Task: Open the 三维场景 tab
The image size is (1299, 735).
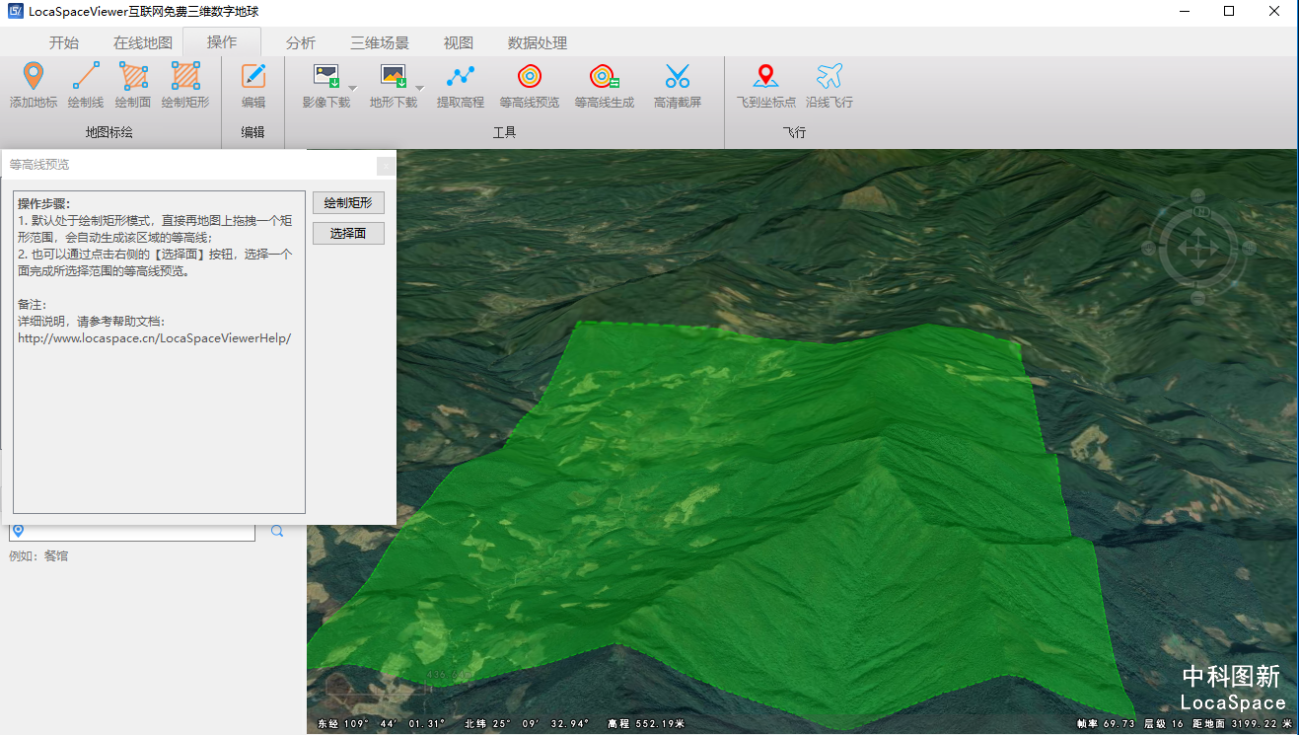Action: click(380, 43)
